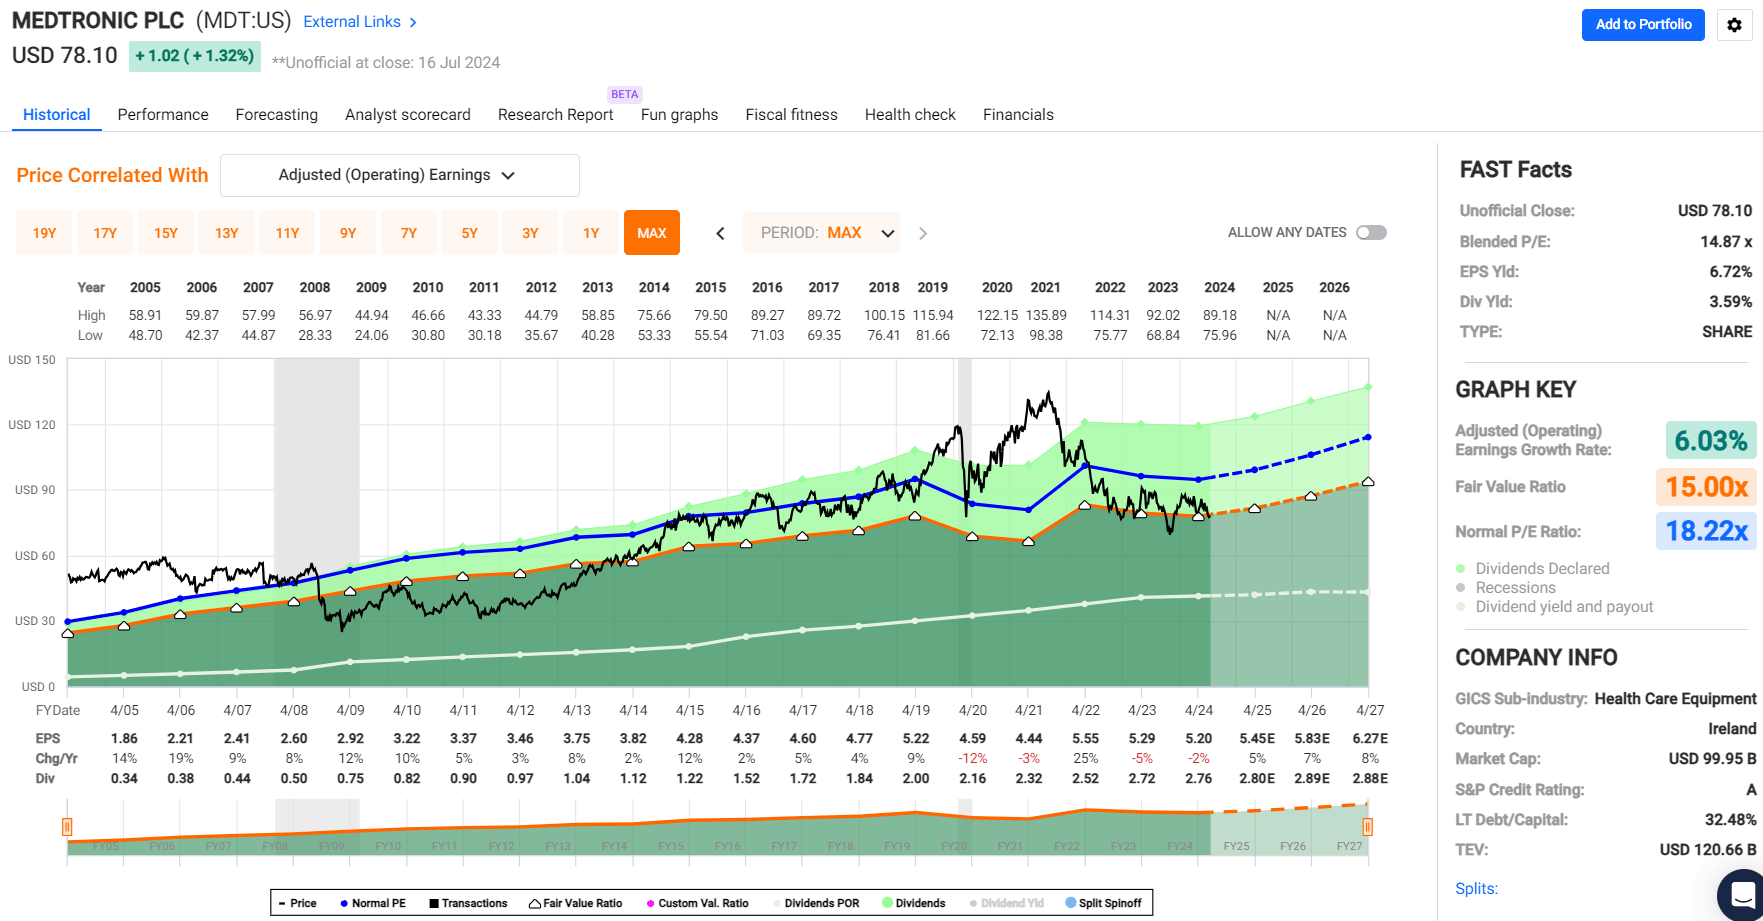Expand the External Links menu
Viewport: 1763px width, 921px height.
(x=360, y=22)
